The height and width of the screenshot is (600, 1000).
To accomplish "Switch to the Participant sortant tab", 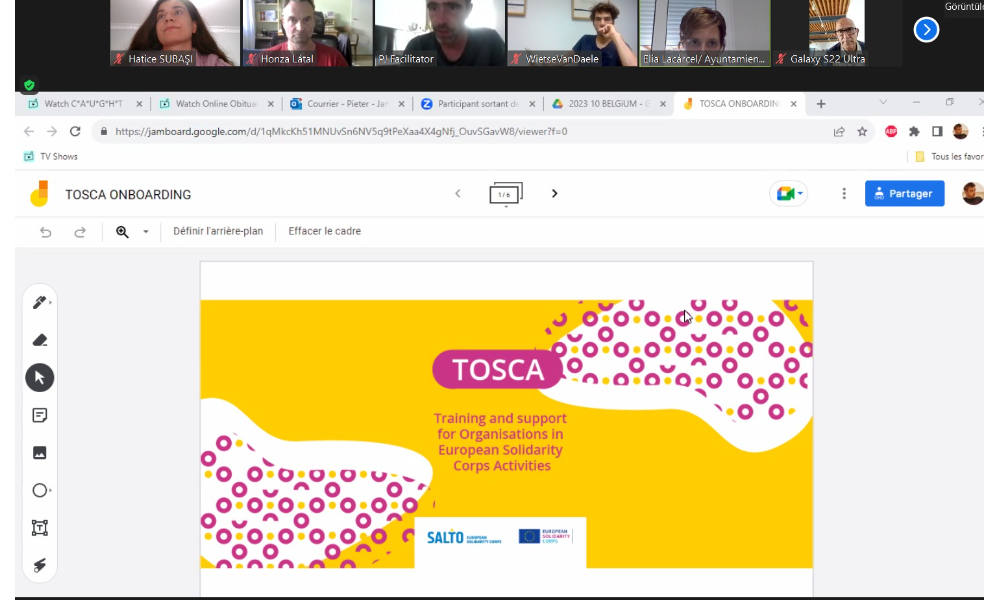I will point(478,103).
